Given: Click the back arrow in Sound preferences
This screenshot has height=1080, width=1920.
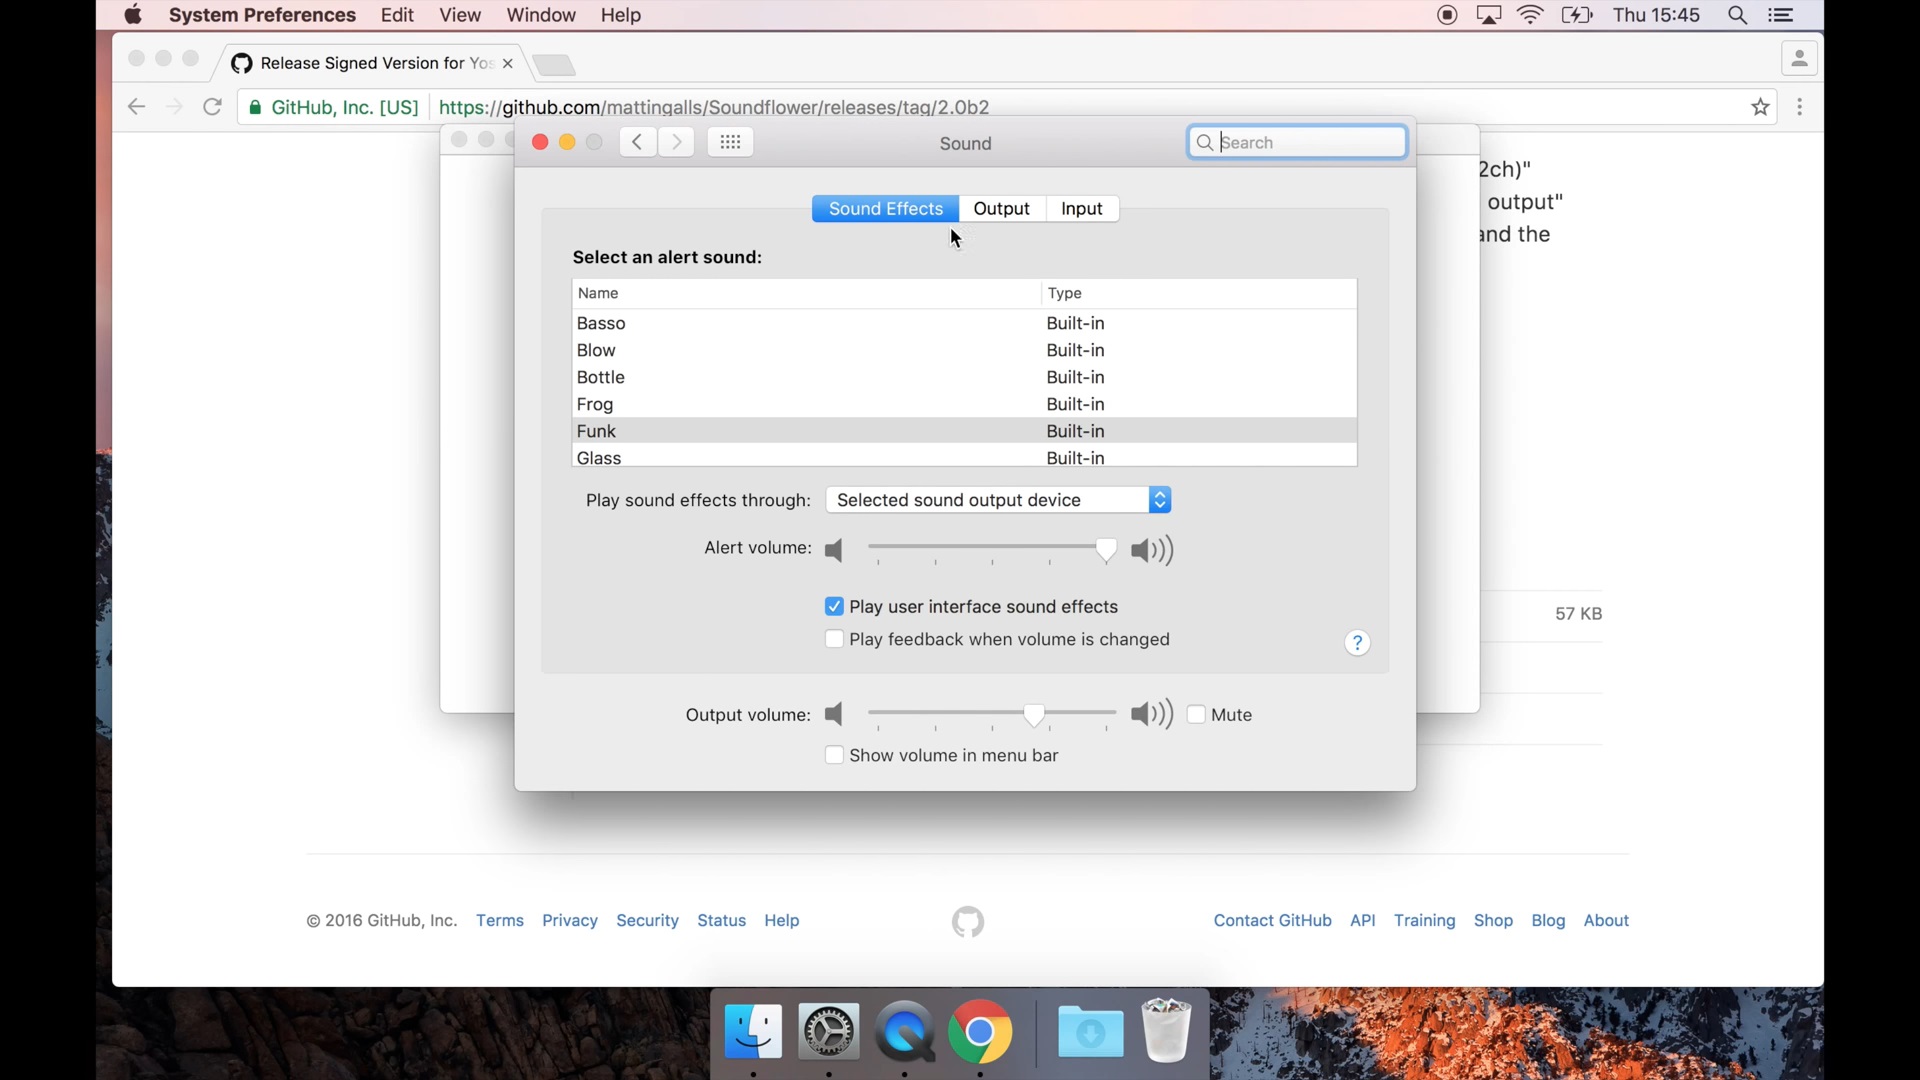Looking at the screenshot, I should click(637, 141).
